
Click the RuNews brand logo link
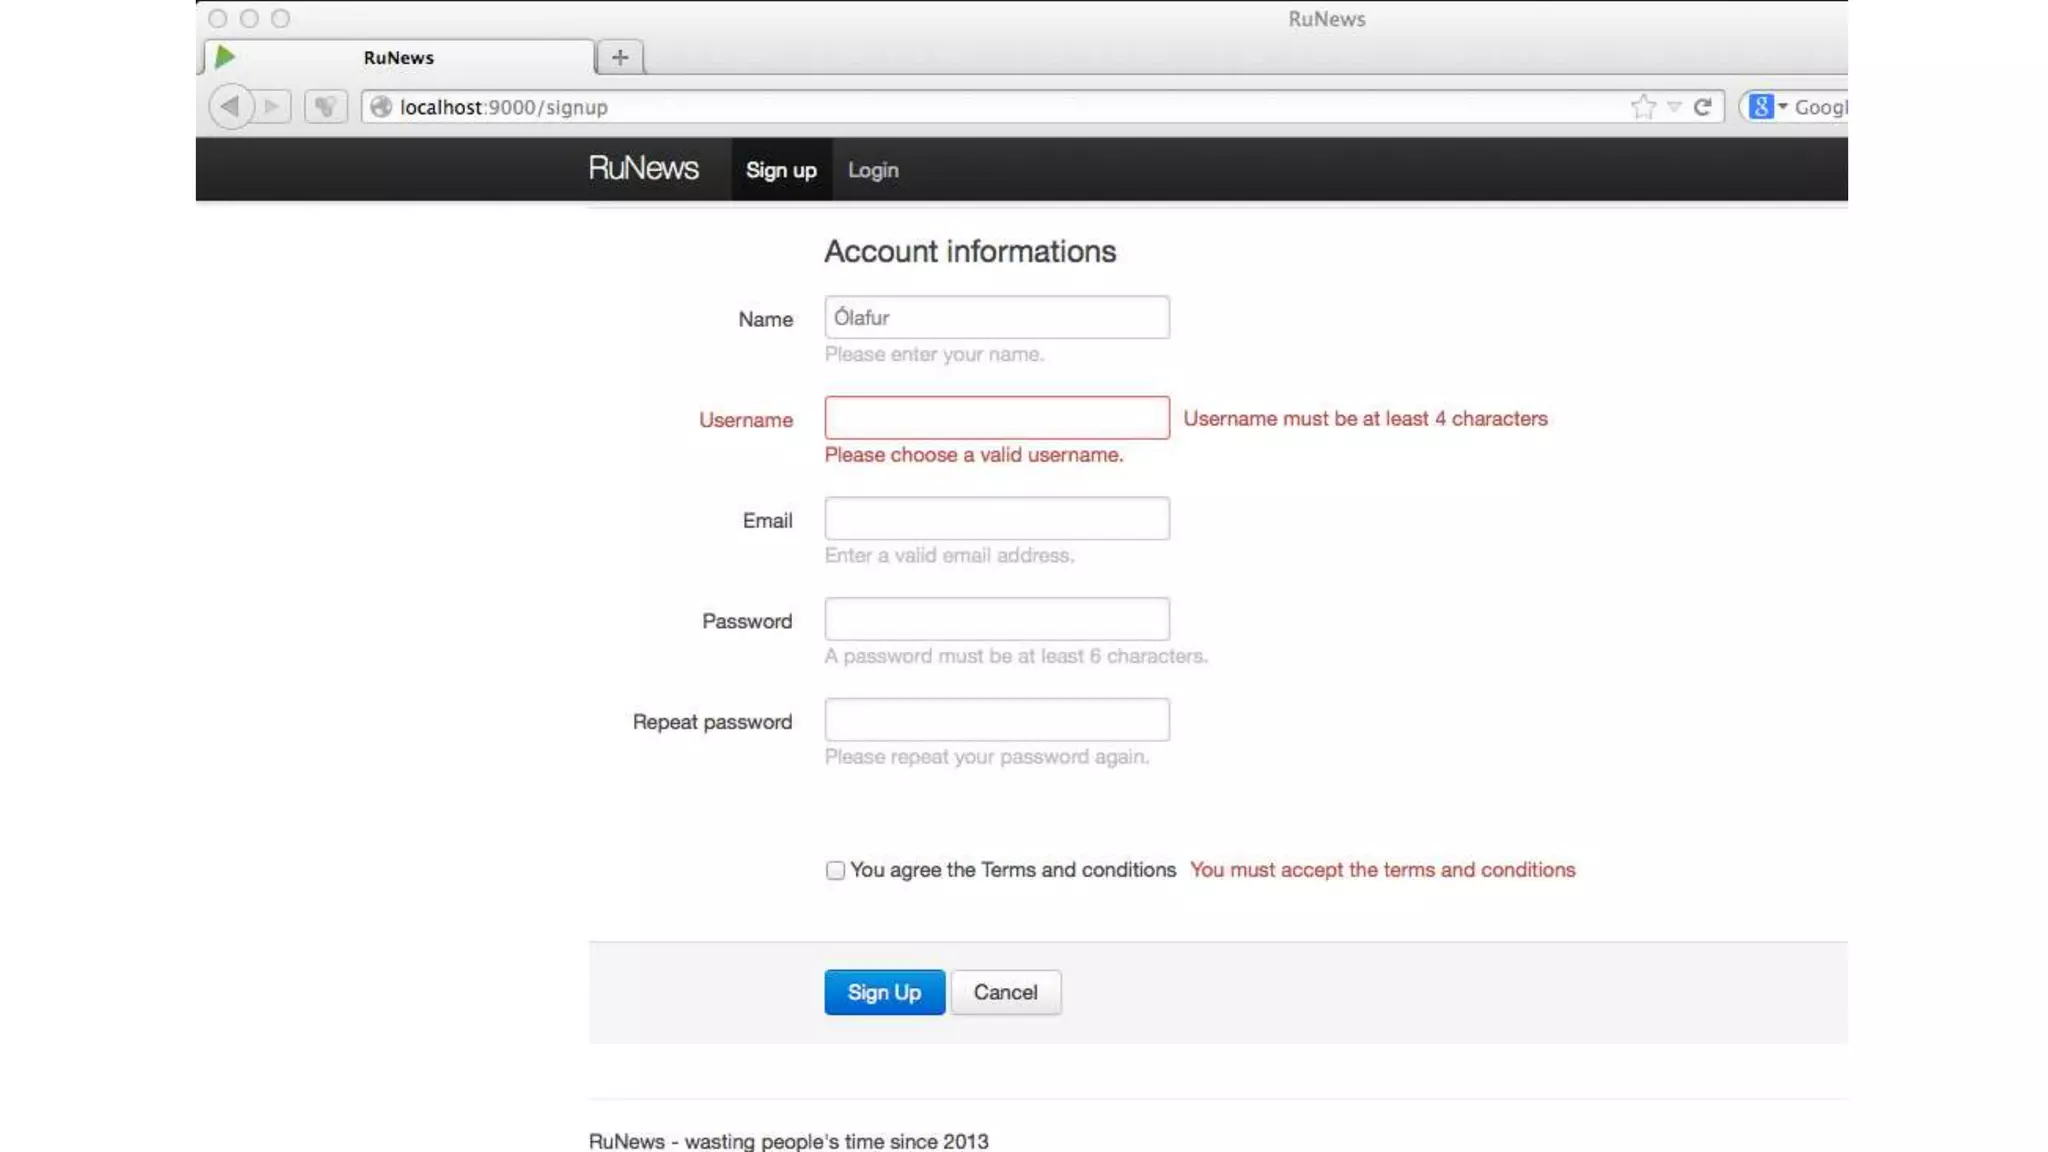tap(643, 168)
